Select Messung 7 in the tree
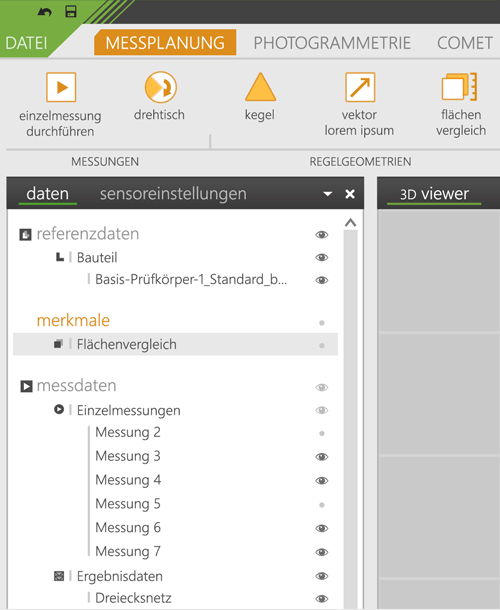This screenshot has height=610, width=500. pyautogui.click(x=128, y=552)
